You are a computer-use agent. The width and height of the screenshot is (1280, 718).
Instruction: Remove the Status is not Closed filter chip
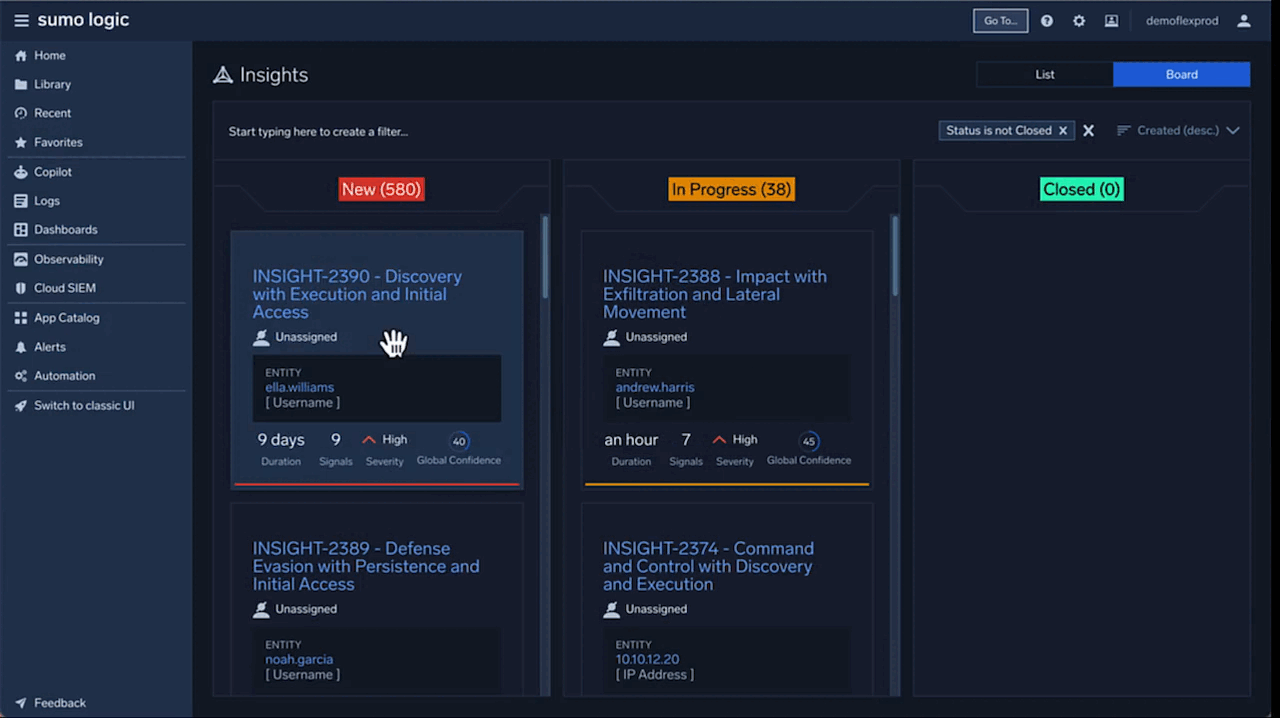(x=1063, y=130)
